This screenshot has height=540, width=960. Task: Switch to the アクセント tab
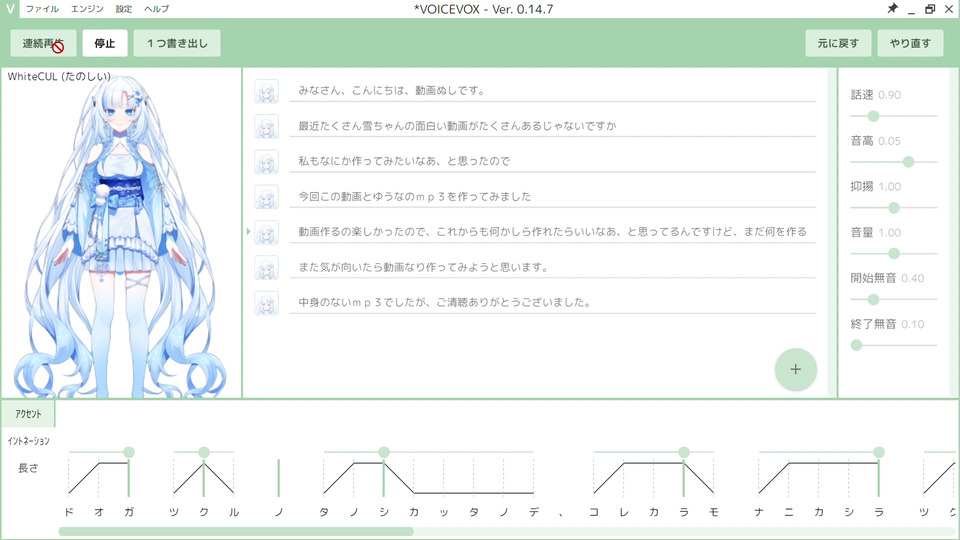28,414
